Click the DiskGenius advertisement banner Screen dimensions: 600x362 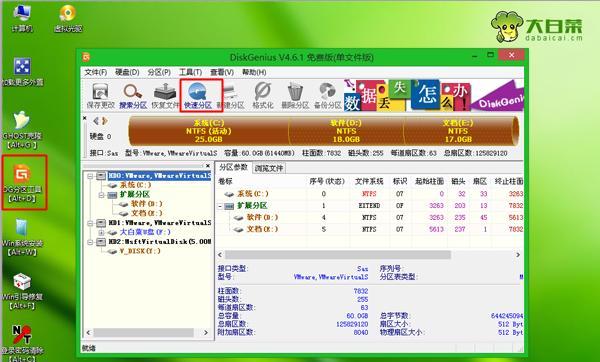(434, 95)
